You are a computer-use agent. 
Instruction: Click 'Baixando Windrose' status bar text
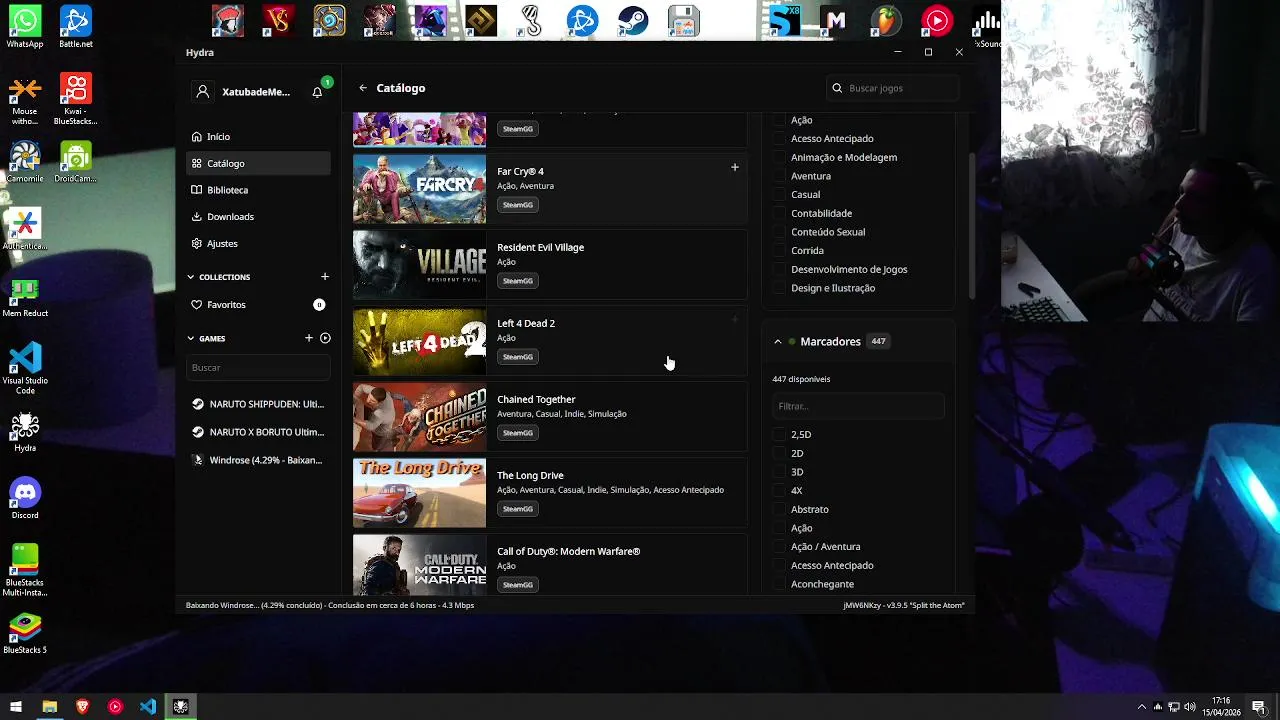[330, 605]
